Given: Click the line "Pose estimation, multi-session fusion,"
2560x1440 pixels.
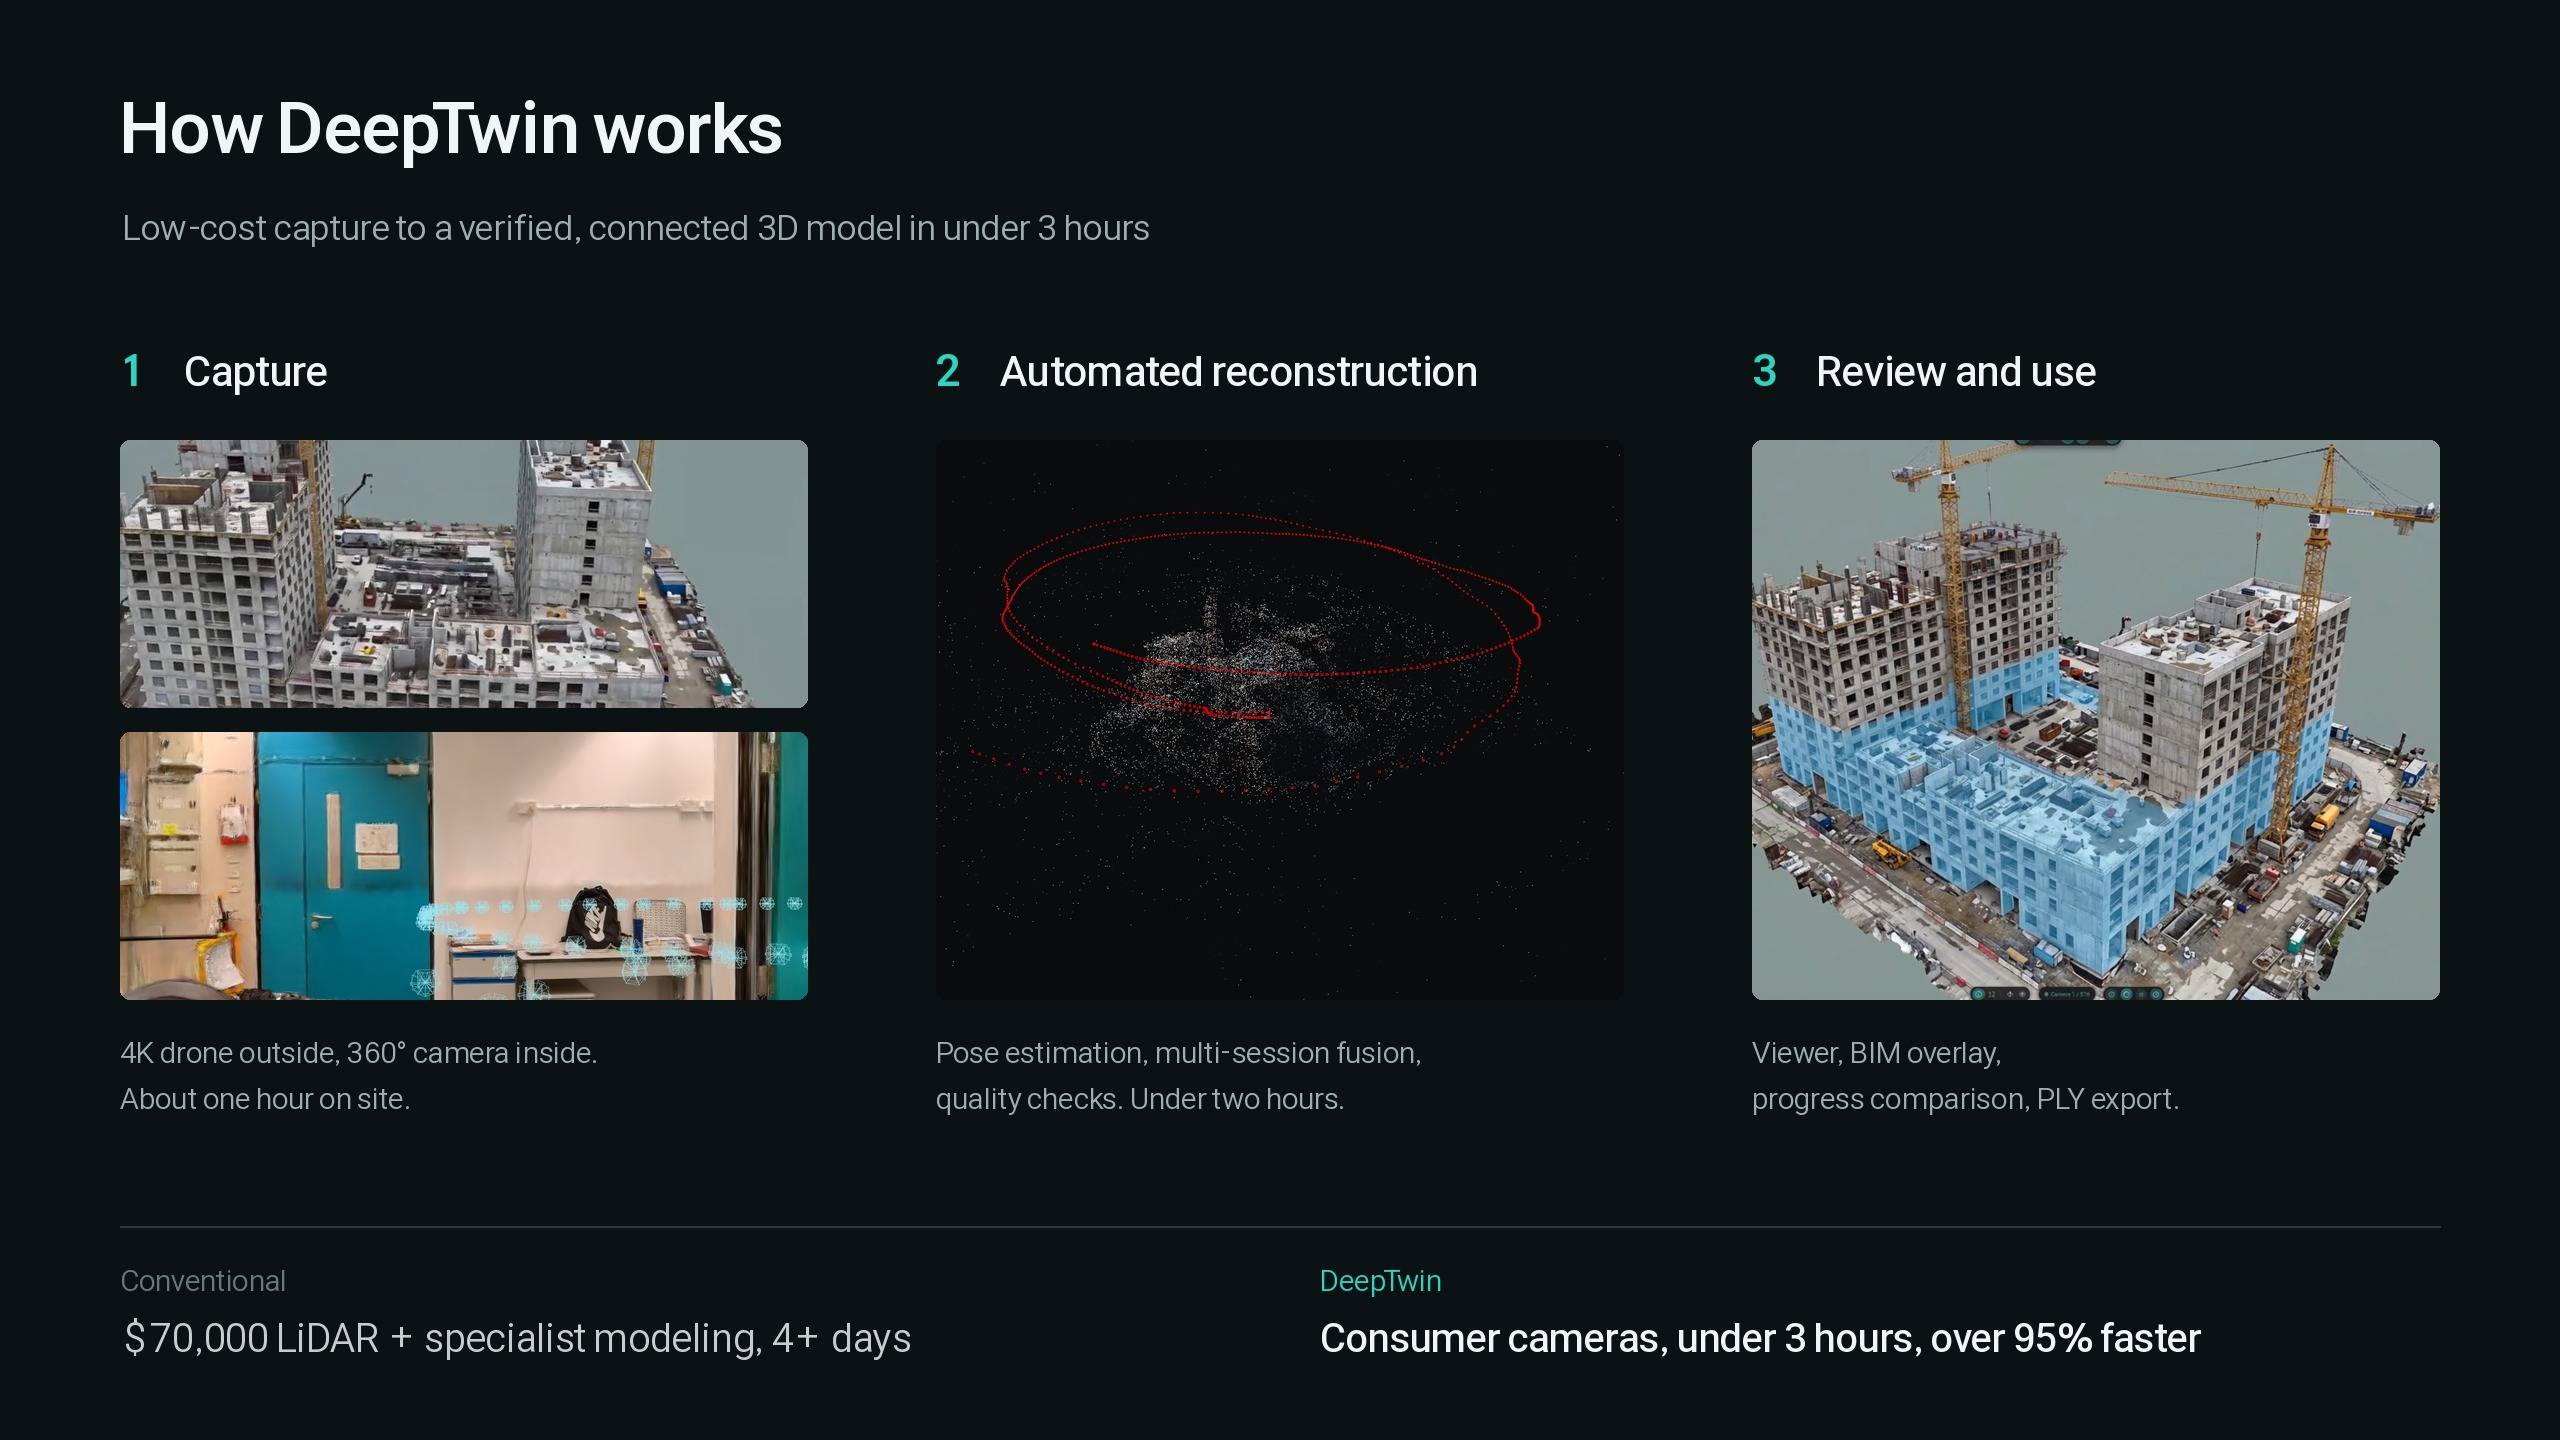Looking at the screenshot, I should click(1178, 1053).
